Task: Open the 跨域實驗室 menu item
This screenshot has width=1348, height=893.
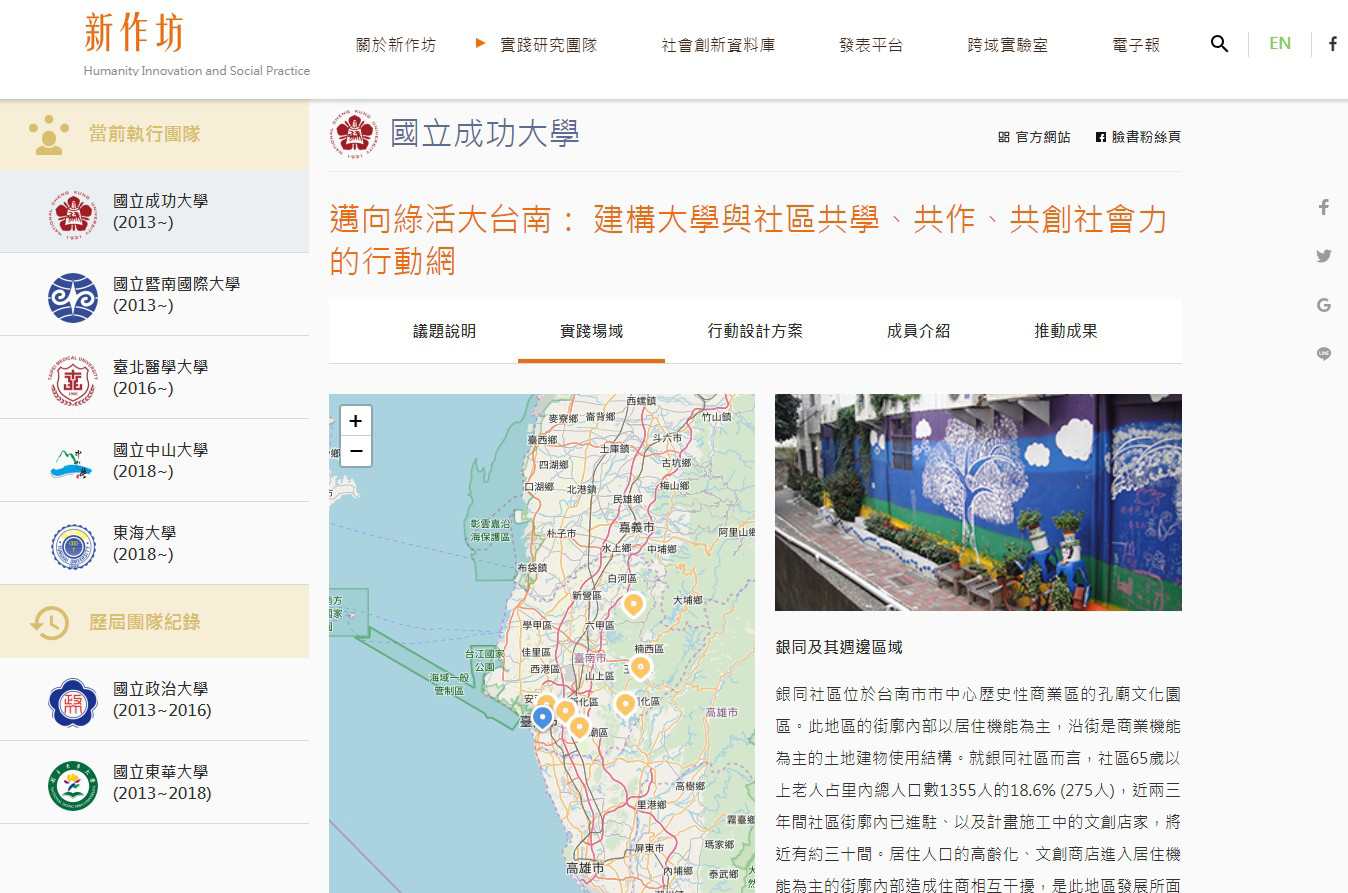Action: coord(1008,45)
